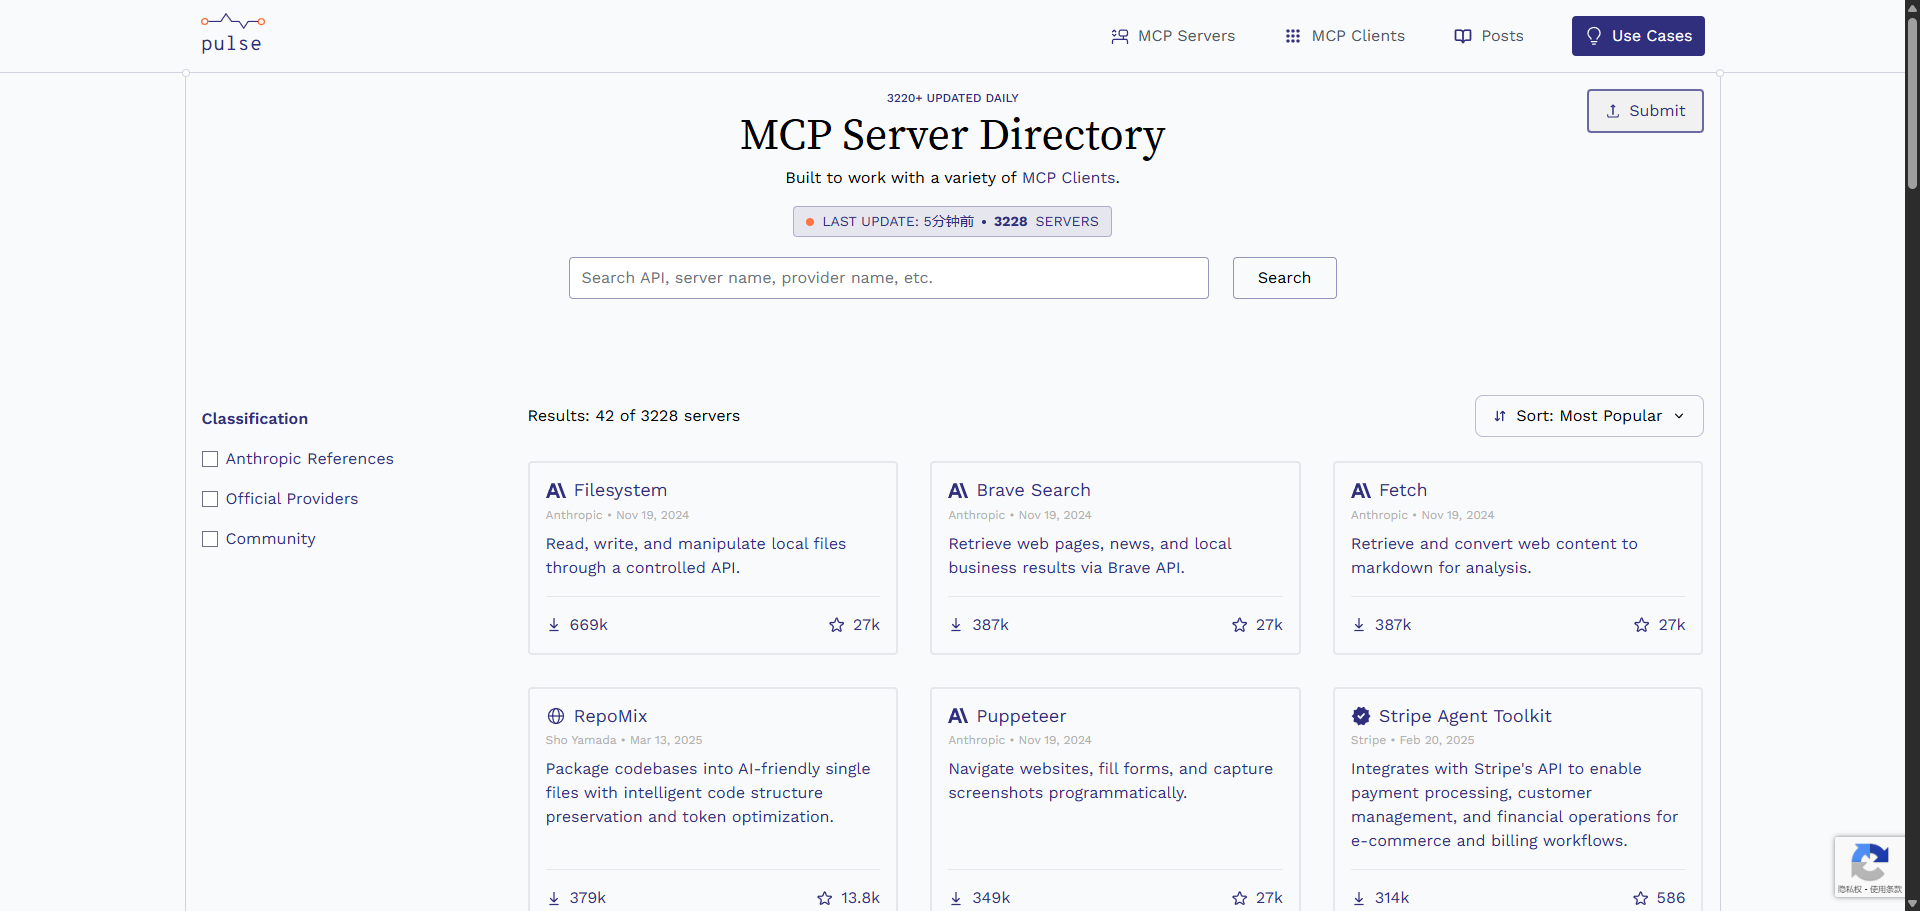Click the verified badge beside Stripe Agent Toolkit

[1361, 716]
